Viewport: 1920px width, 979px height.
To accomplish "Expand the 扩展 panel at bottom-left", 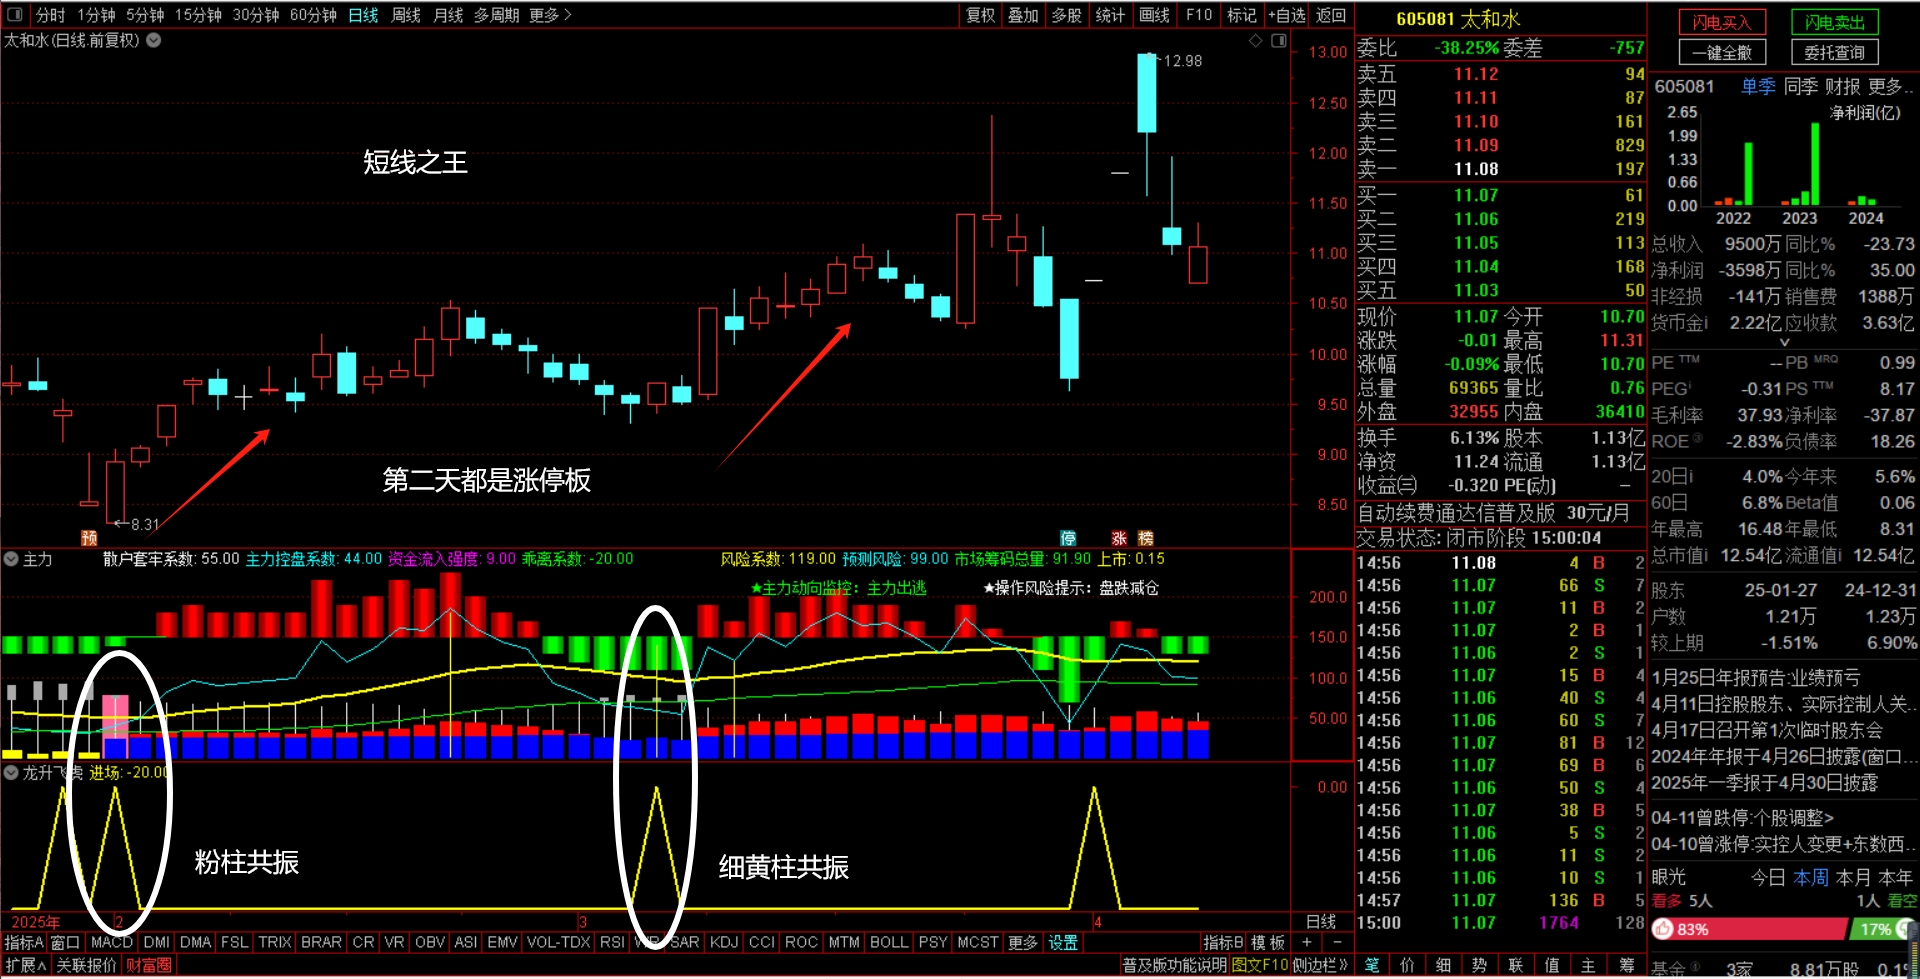I will tap(26, 965).
